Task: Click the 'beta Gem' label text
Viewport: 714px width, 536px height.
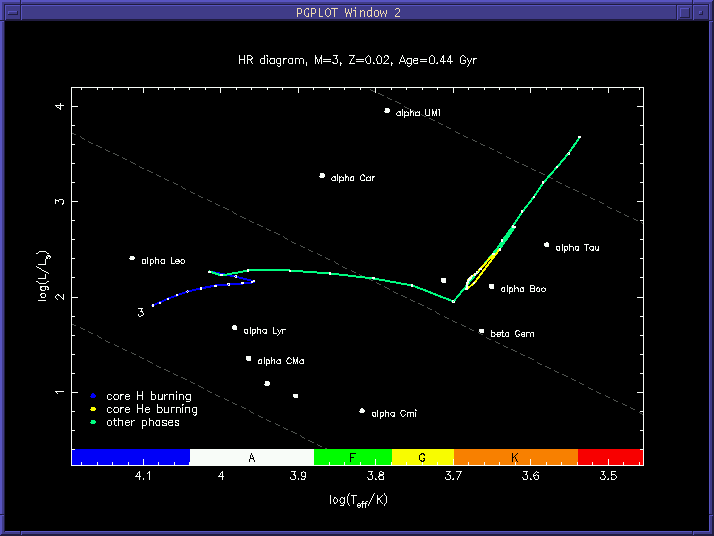Action: click(512, 334)
